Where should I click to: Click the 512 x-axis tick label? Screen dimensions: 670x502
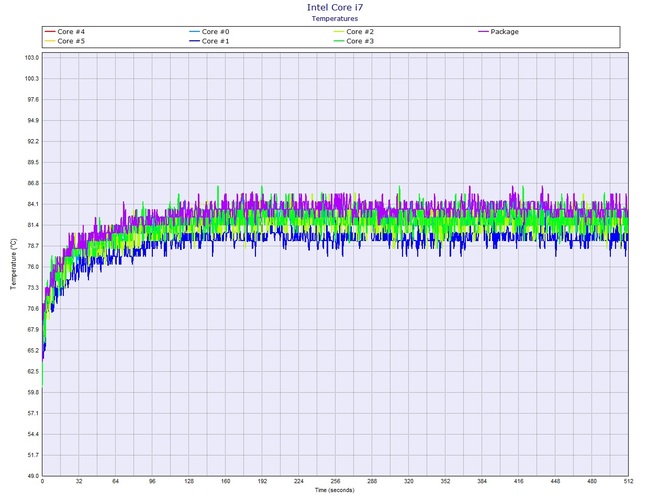point(628,481)
